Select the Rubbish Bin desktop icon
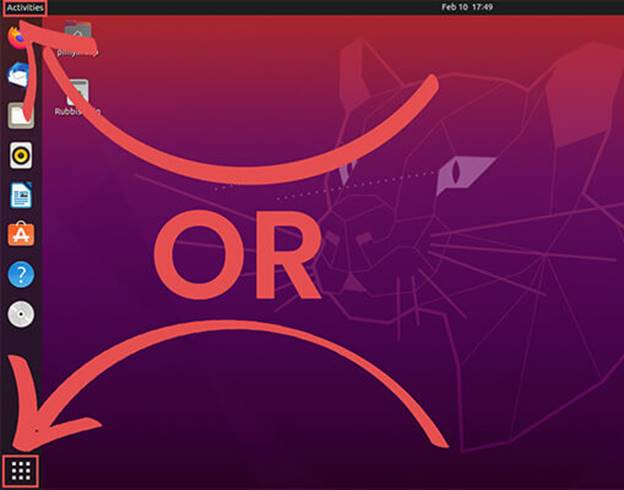 pyautogui.click(x=78, y=98)
